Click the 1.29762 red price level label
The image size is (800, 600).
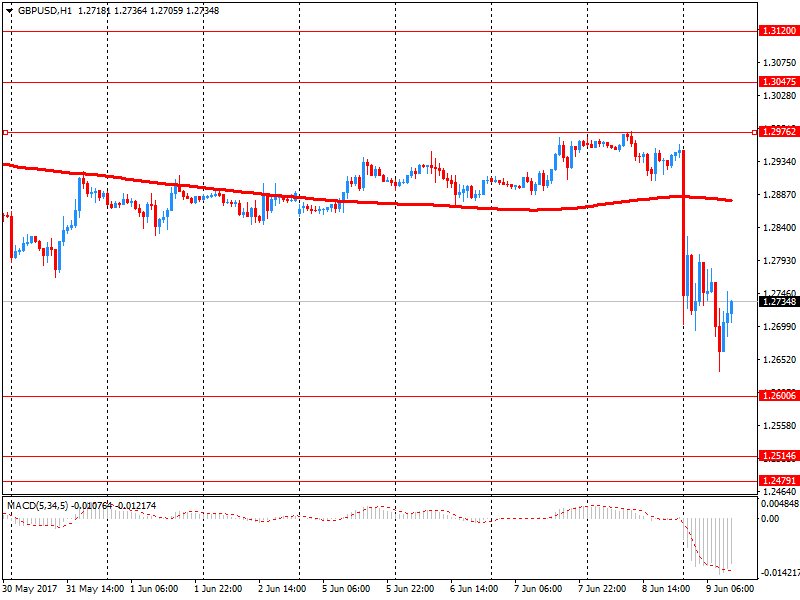coord(779,132)
